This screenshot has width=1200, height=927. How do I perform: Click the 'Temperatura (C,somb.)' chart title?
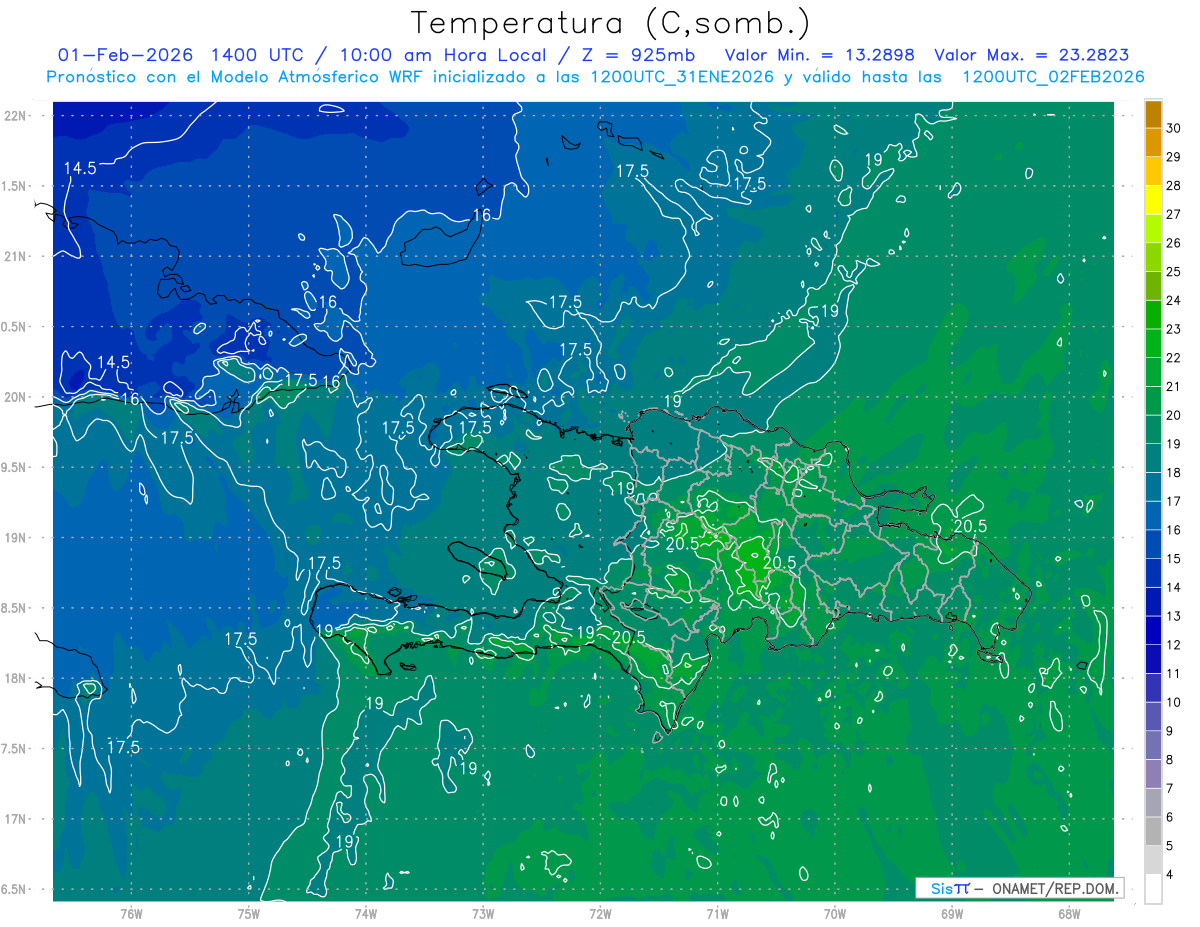(x=611, y=23)
